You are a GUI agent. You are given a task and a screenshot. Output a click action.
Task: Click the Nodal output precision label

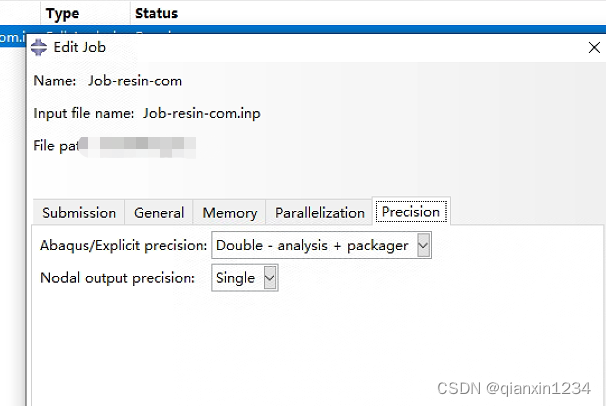[x=117, y=278]
